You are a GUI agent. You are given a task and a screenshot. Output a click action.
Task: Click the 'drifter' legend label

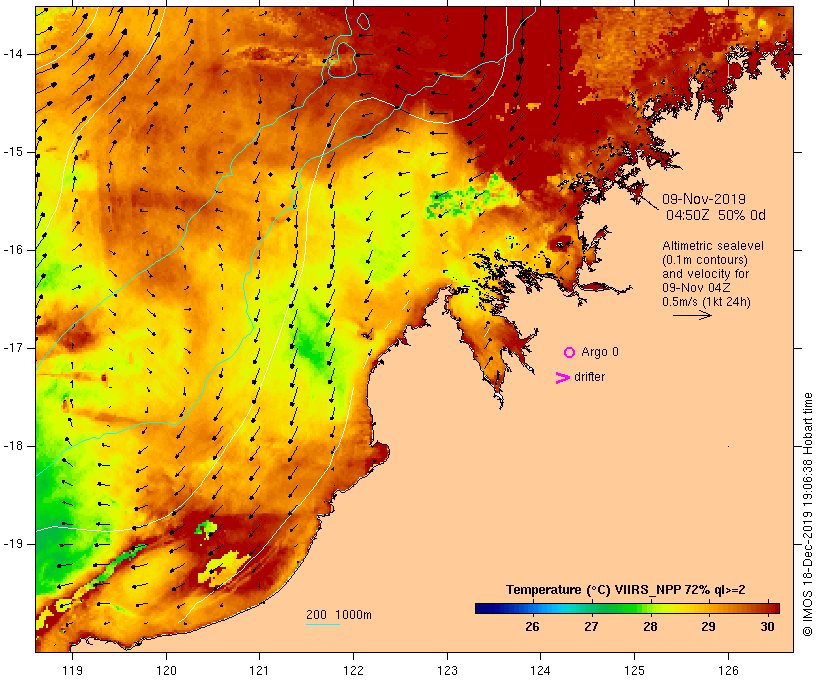[589, 377]
